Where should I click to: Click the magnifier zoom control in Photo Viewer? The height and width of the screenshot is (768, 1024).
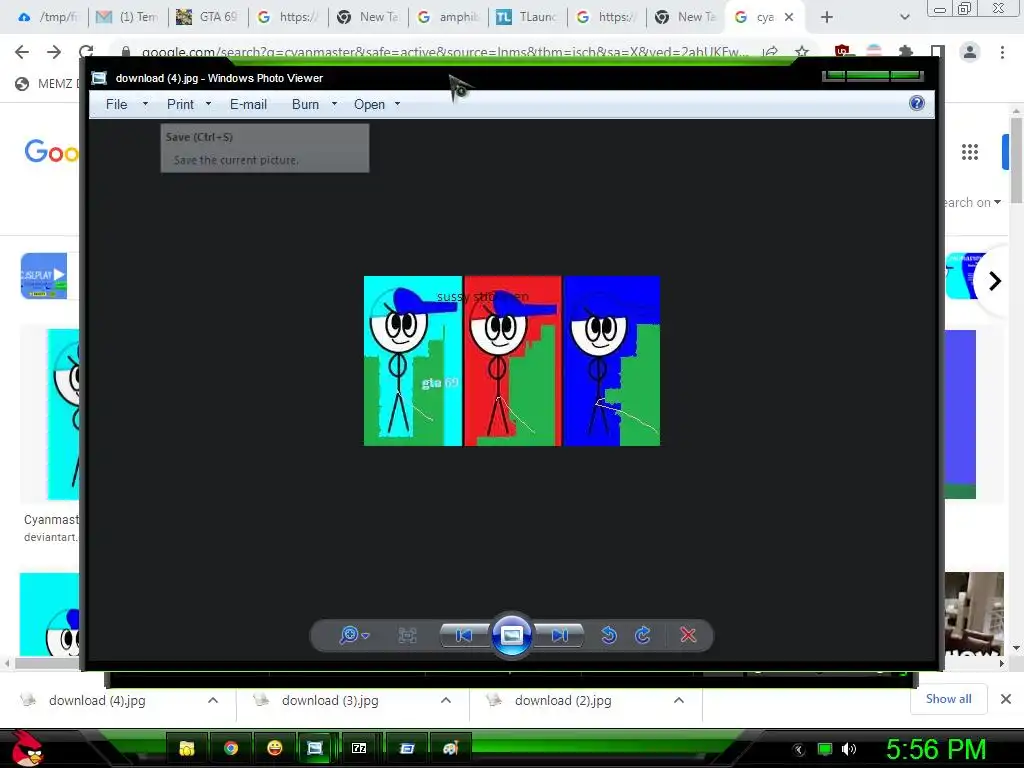pyautogui.click(x=349, y=635)
